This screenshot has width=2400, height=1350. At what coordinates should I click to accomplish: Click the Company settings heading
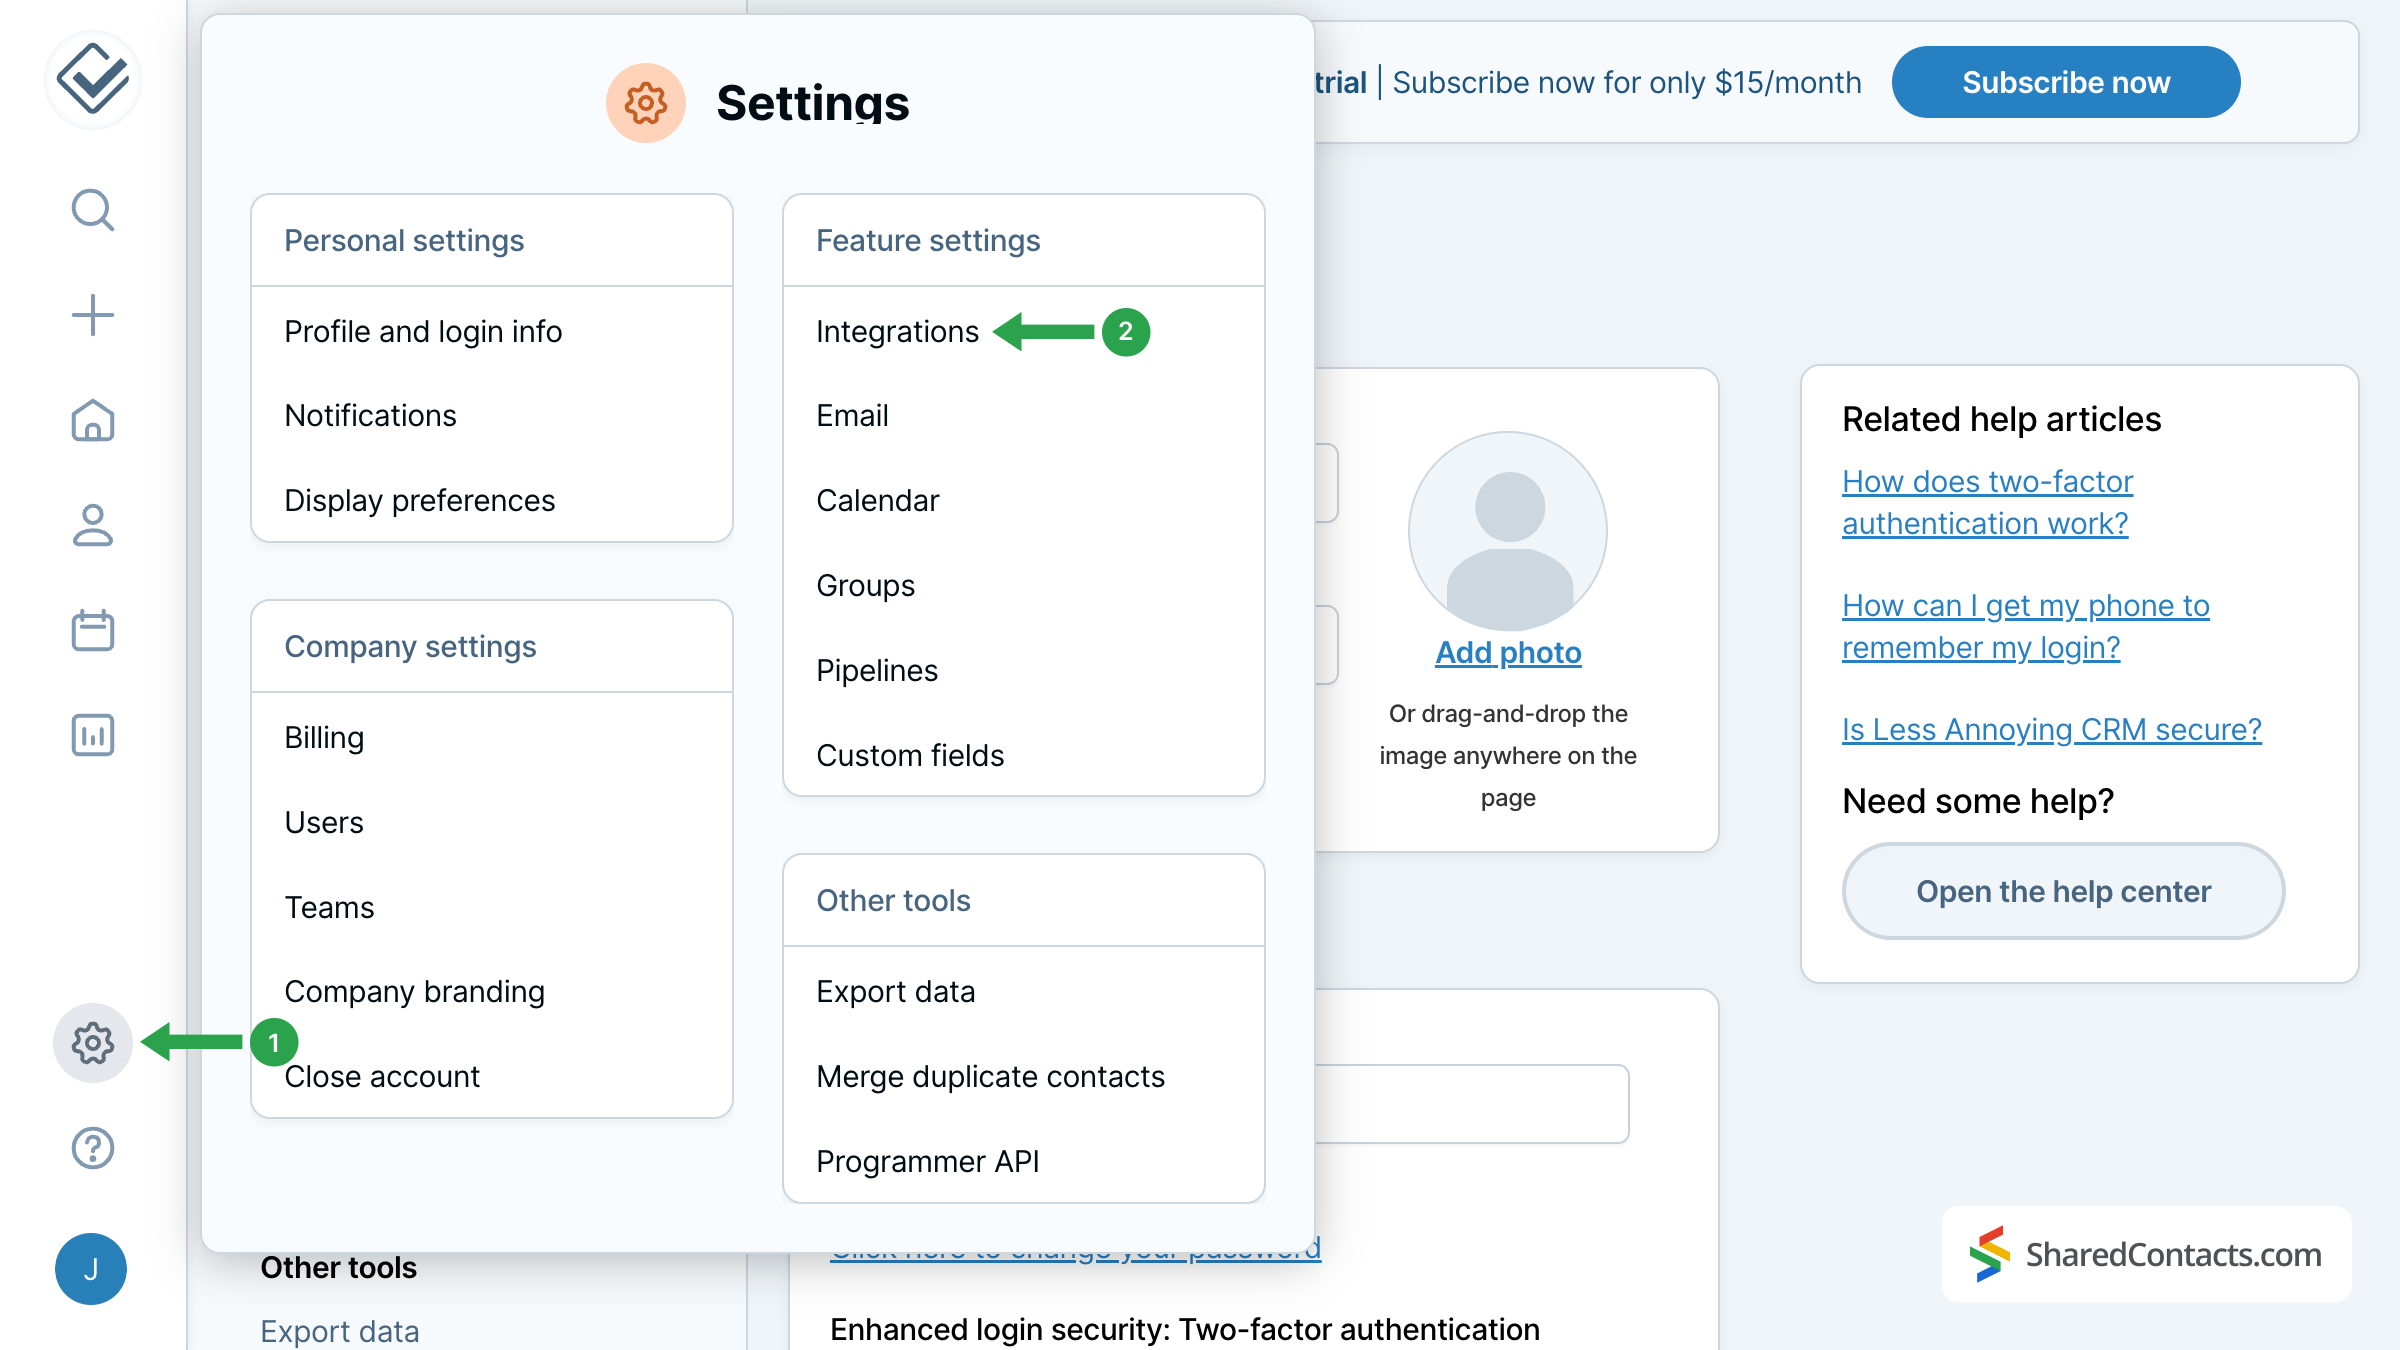point(410,646)
